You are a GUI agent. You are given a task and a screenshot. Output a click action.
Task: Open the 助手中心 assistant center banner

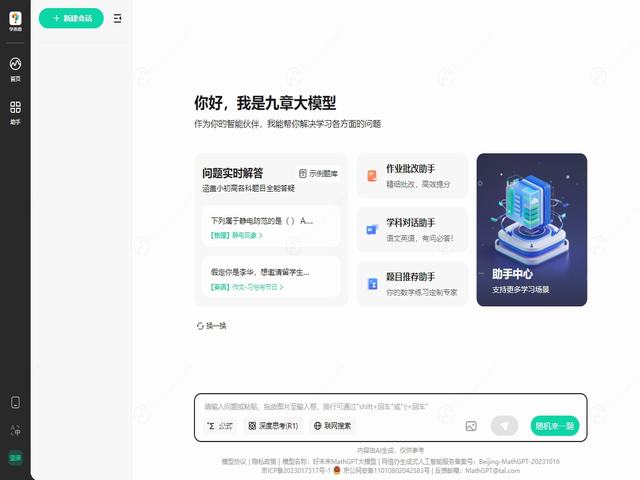(x=532, y=230)
